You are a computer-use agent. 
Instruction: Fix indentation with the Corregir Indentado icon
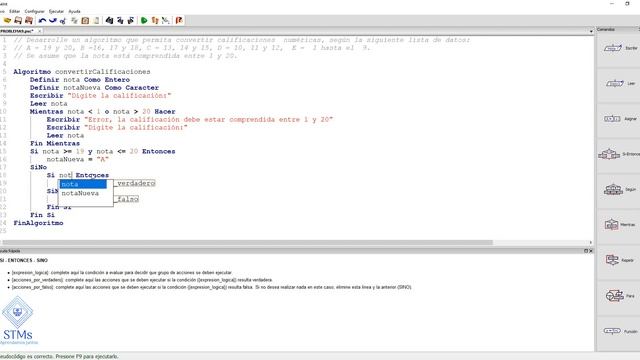pyautogui.click(x=96, y=20)
